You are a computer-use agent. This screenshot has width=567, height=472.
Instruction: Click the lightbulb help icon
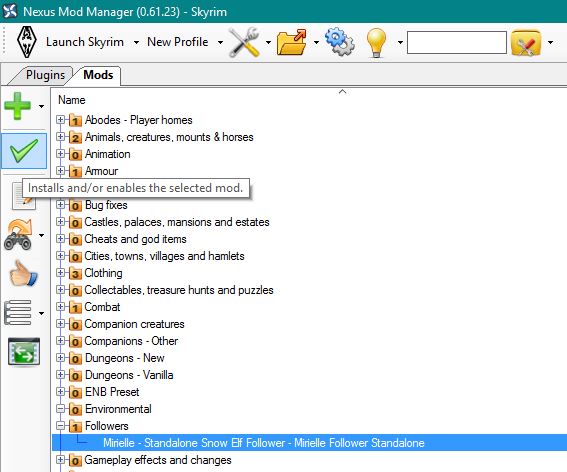(376, 43)
